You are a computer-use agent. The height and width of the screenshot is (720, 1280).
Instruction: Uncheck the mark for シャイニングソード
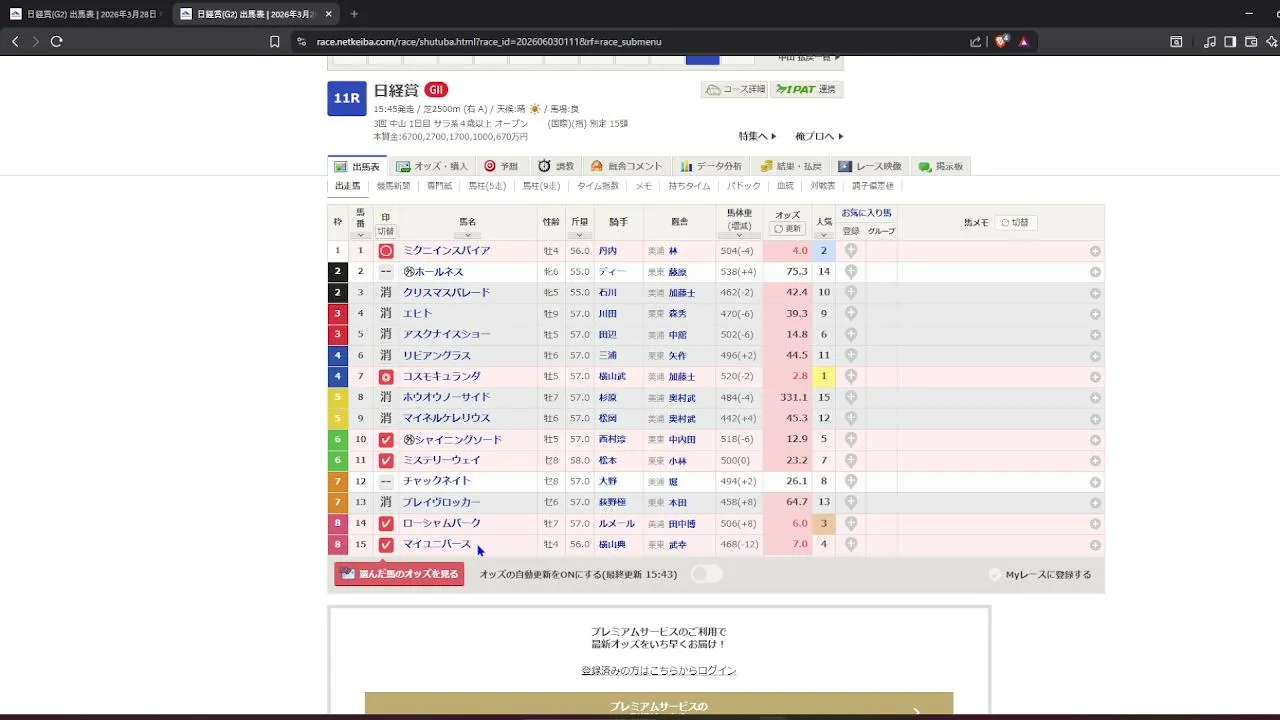386,440
